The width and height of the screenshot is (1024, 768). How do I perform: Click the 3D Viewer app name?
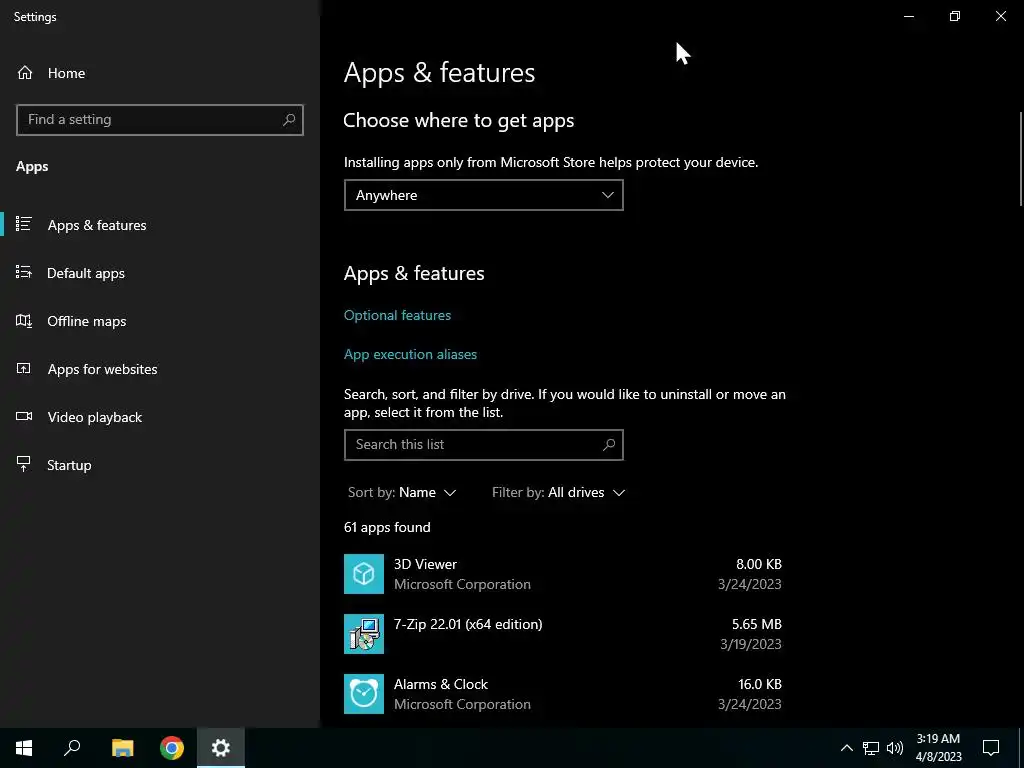click(x=425, y=564)
